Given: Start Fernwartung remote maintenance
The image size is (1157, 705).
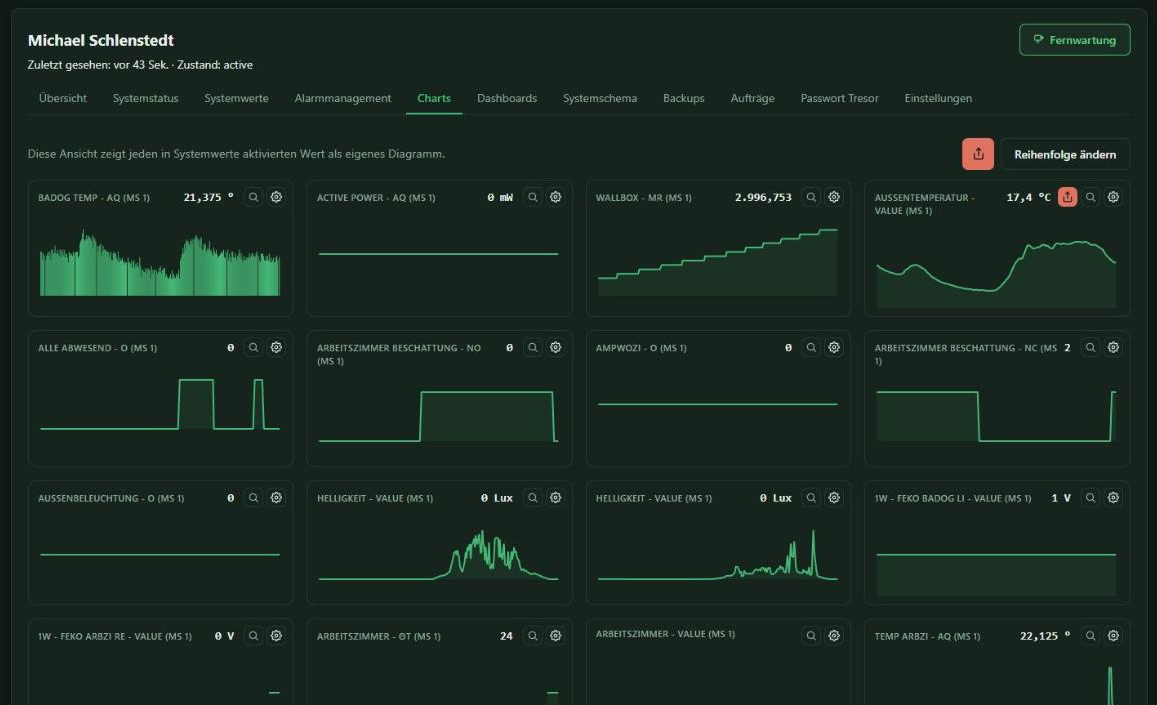Looking at the screenshot, I should pyautogui.click(x=1074, y=40).
